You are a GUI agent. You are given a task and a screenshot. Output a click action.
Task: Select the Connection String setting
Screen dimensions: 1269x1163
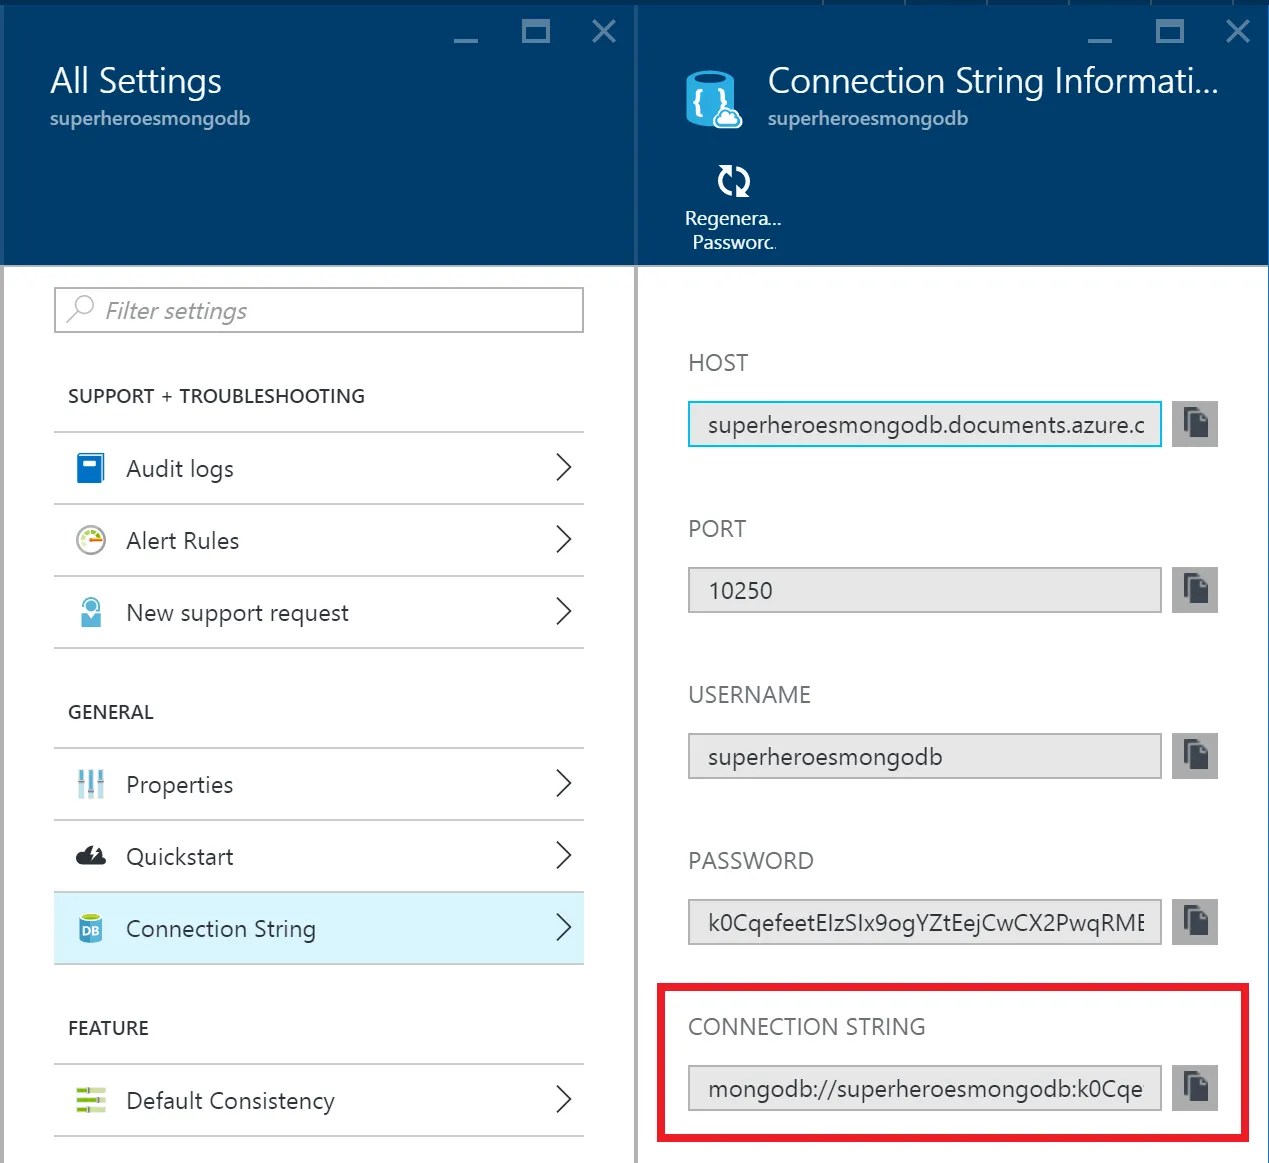[x=319, y=928]
